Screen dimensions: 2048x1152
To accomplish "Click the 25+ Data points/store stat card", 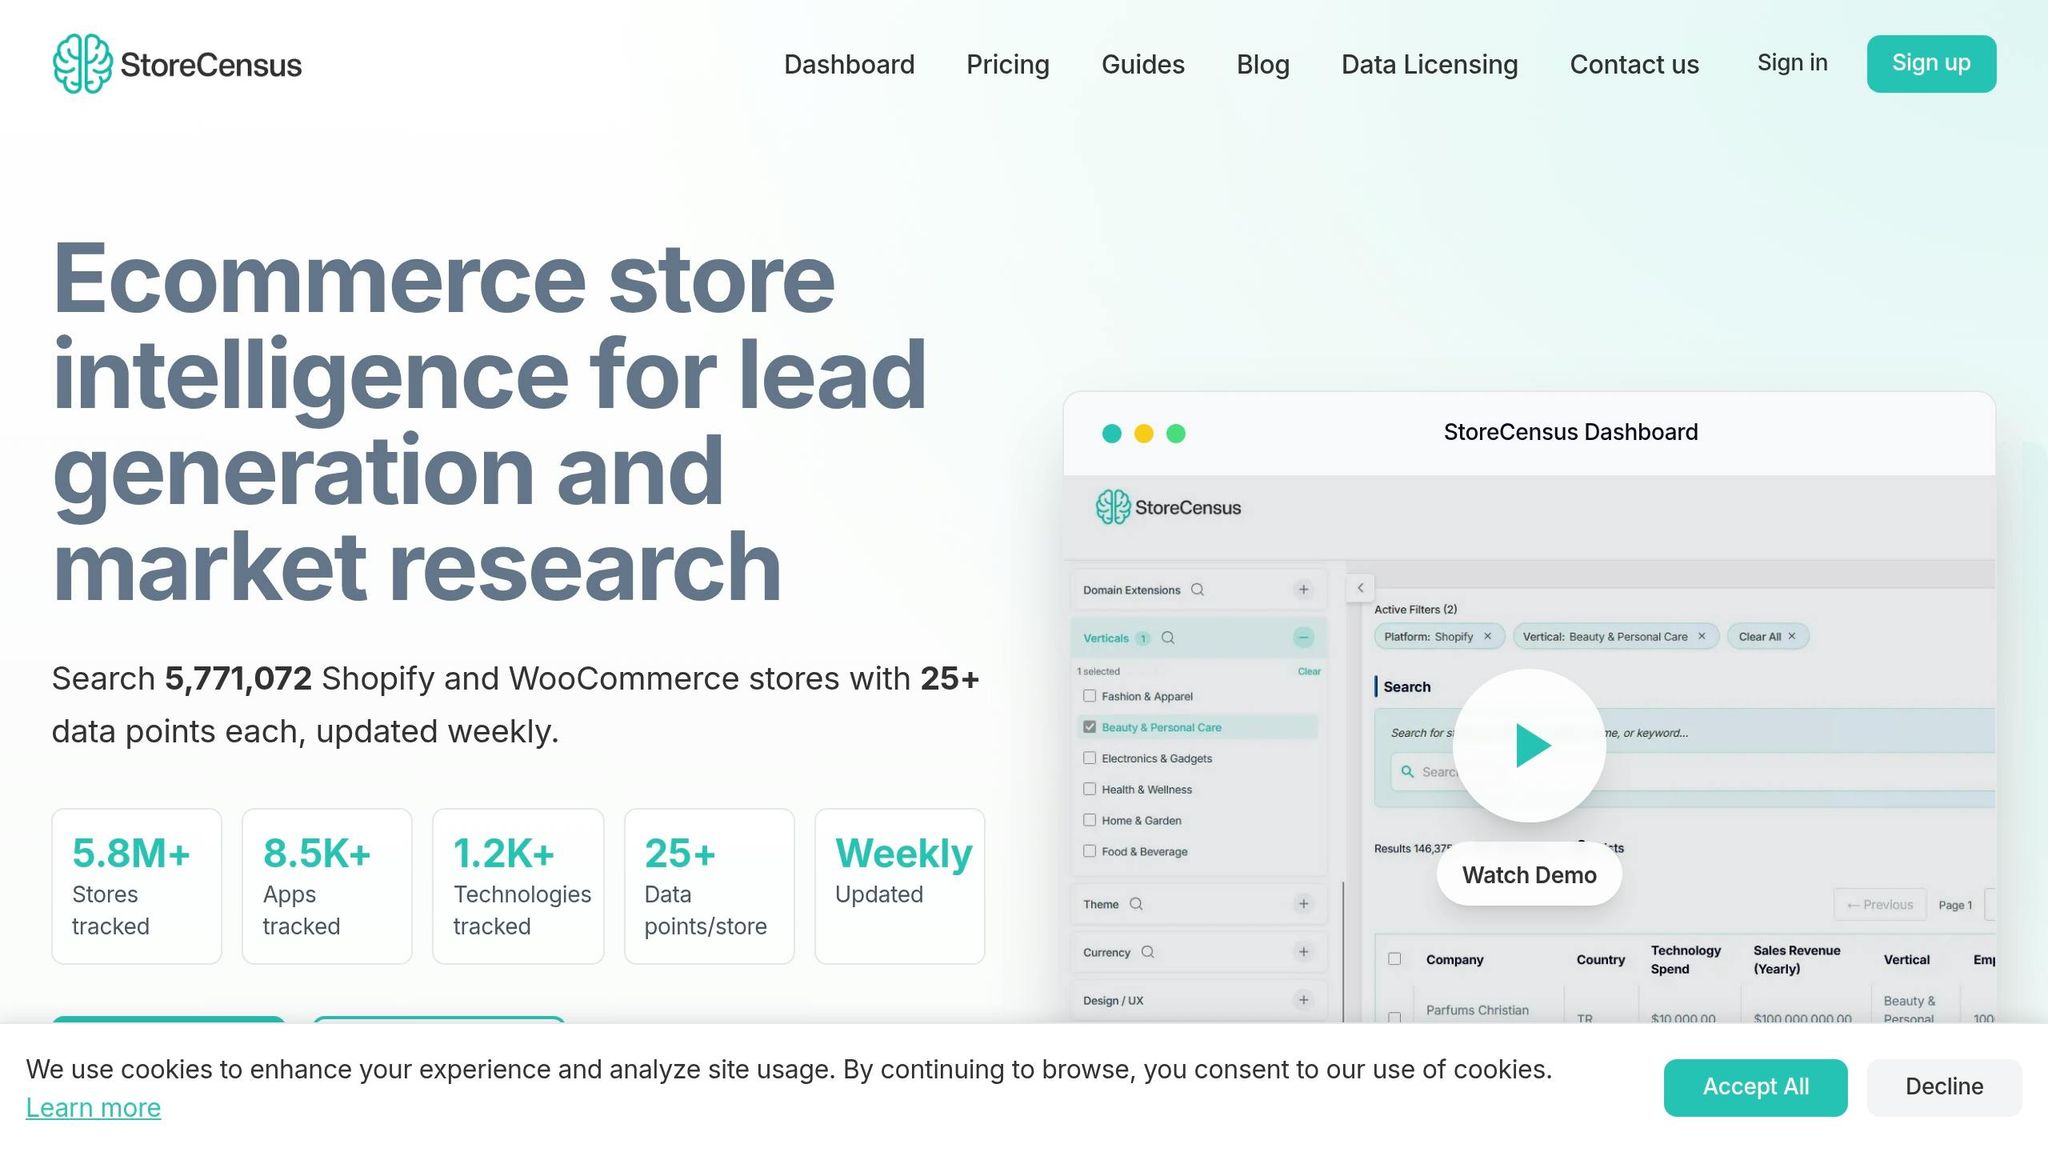I will coord(709,886).
